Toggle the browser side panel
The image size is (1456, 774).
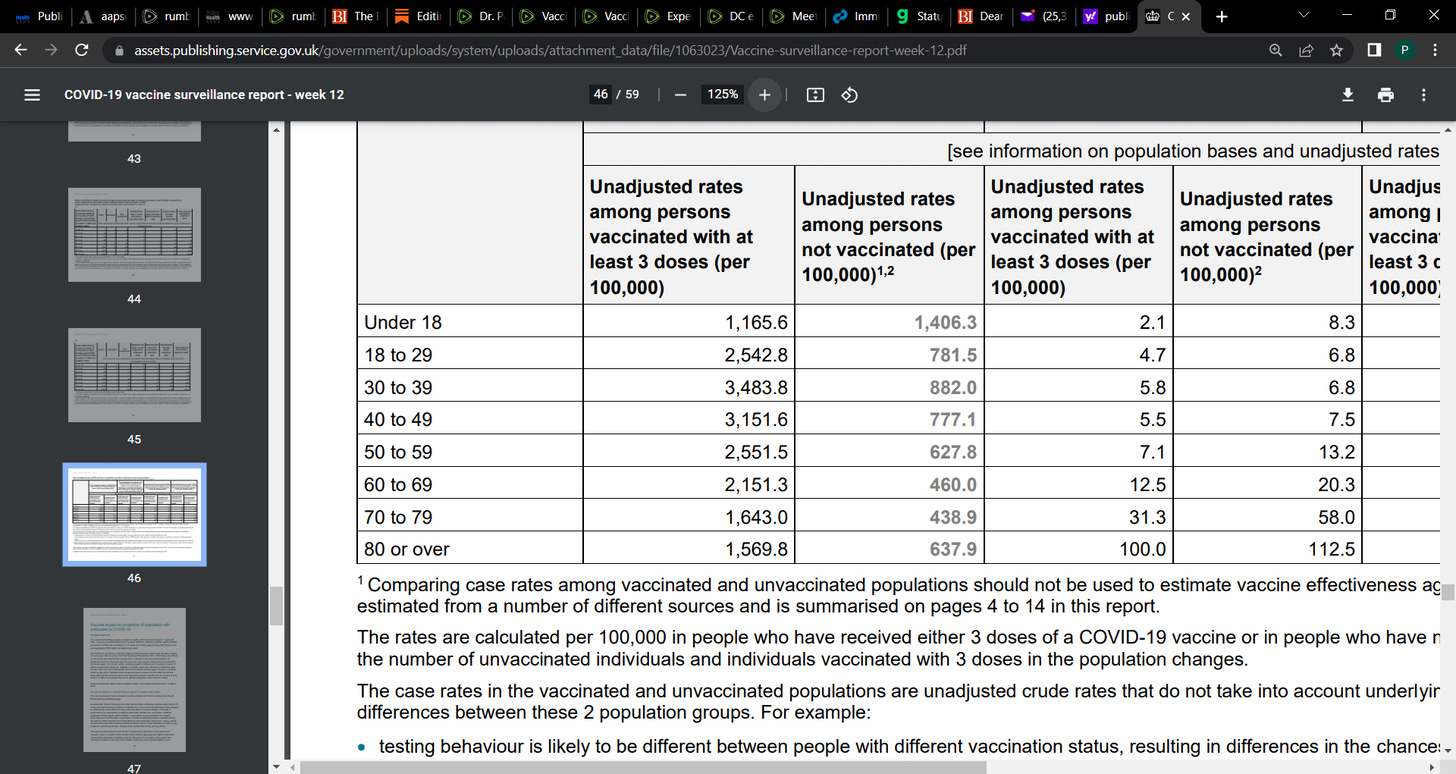pyautogui.click(x=1374, y=50)
